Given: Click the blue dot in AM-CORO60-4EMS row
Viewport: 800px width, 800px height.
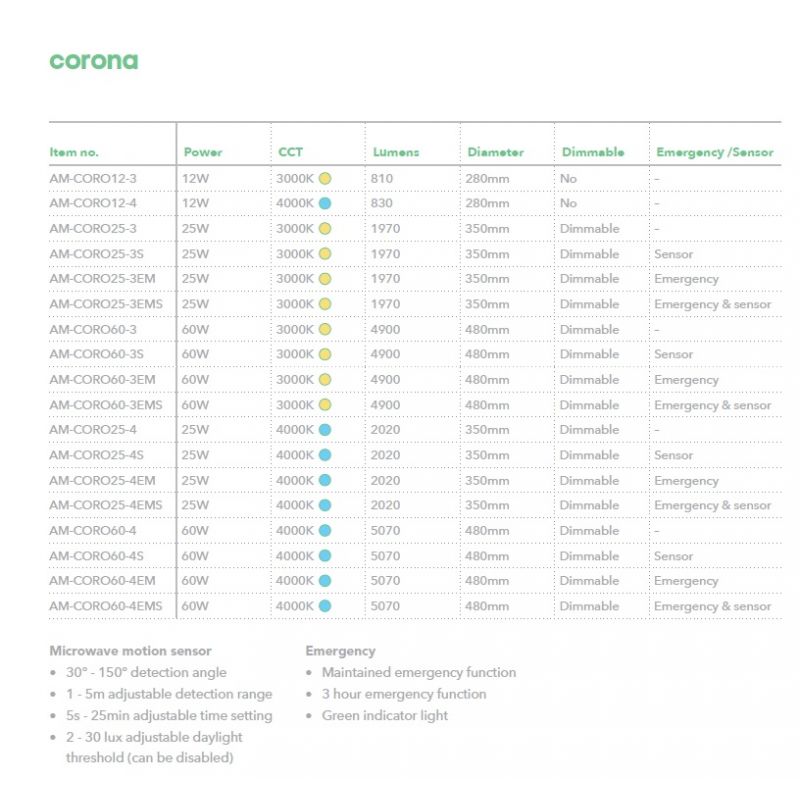Looking at the screenshot, I should [325, 606].
